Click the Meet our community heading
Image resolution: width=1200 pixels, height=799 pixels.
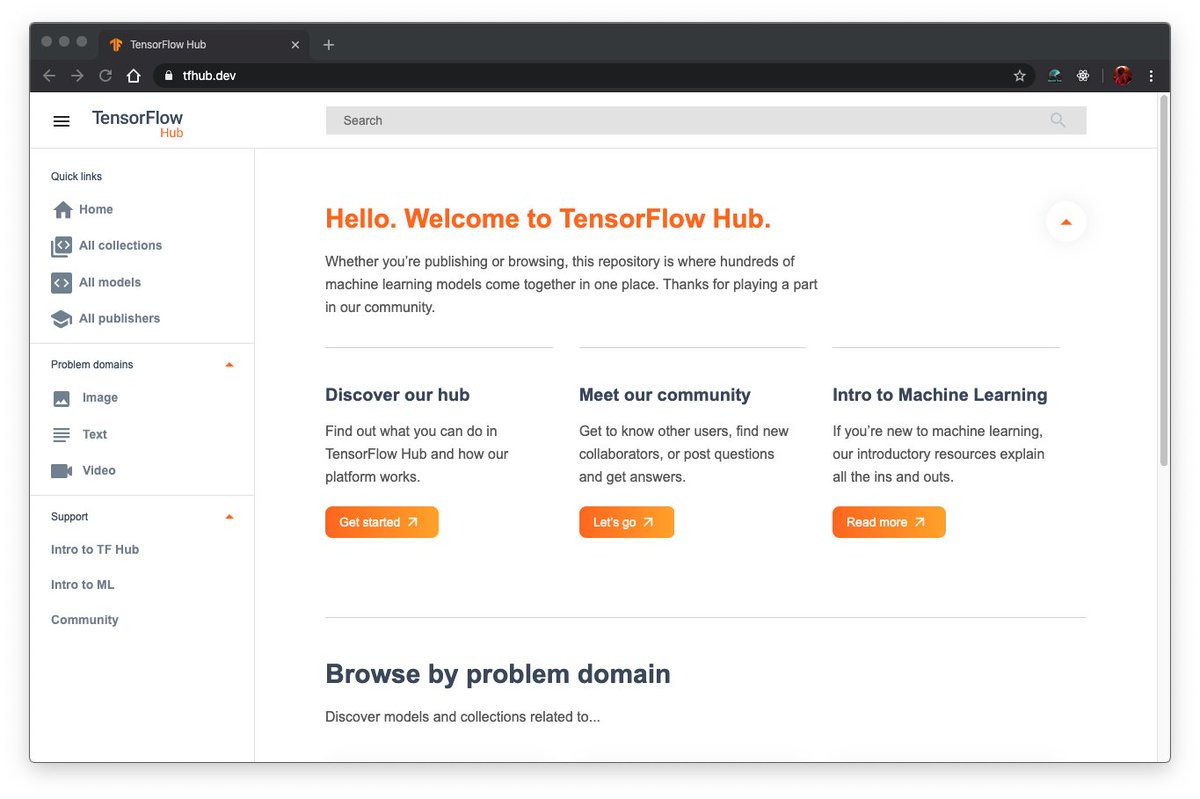(x=665, y=395)
